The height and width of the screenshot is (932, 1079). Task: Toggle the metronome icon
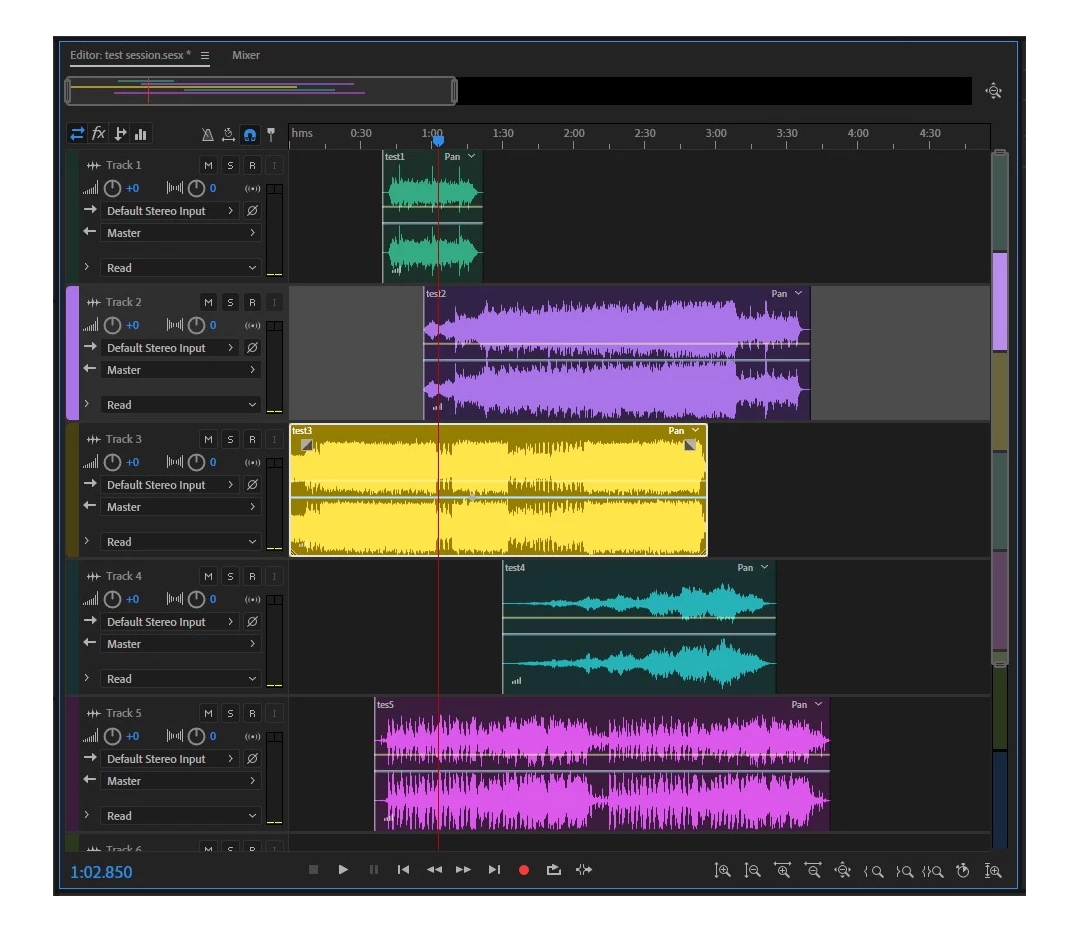[207, 134]
